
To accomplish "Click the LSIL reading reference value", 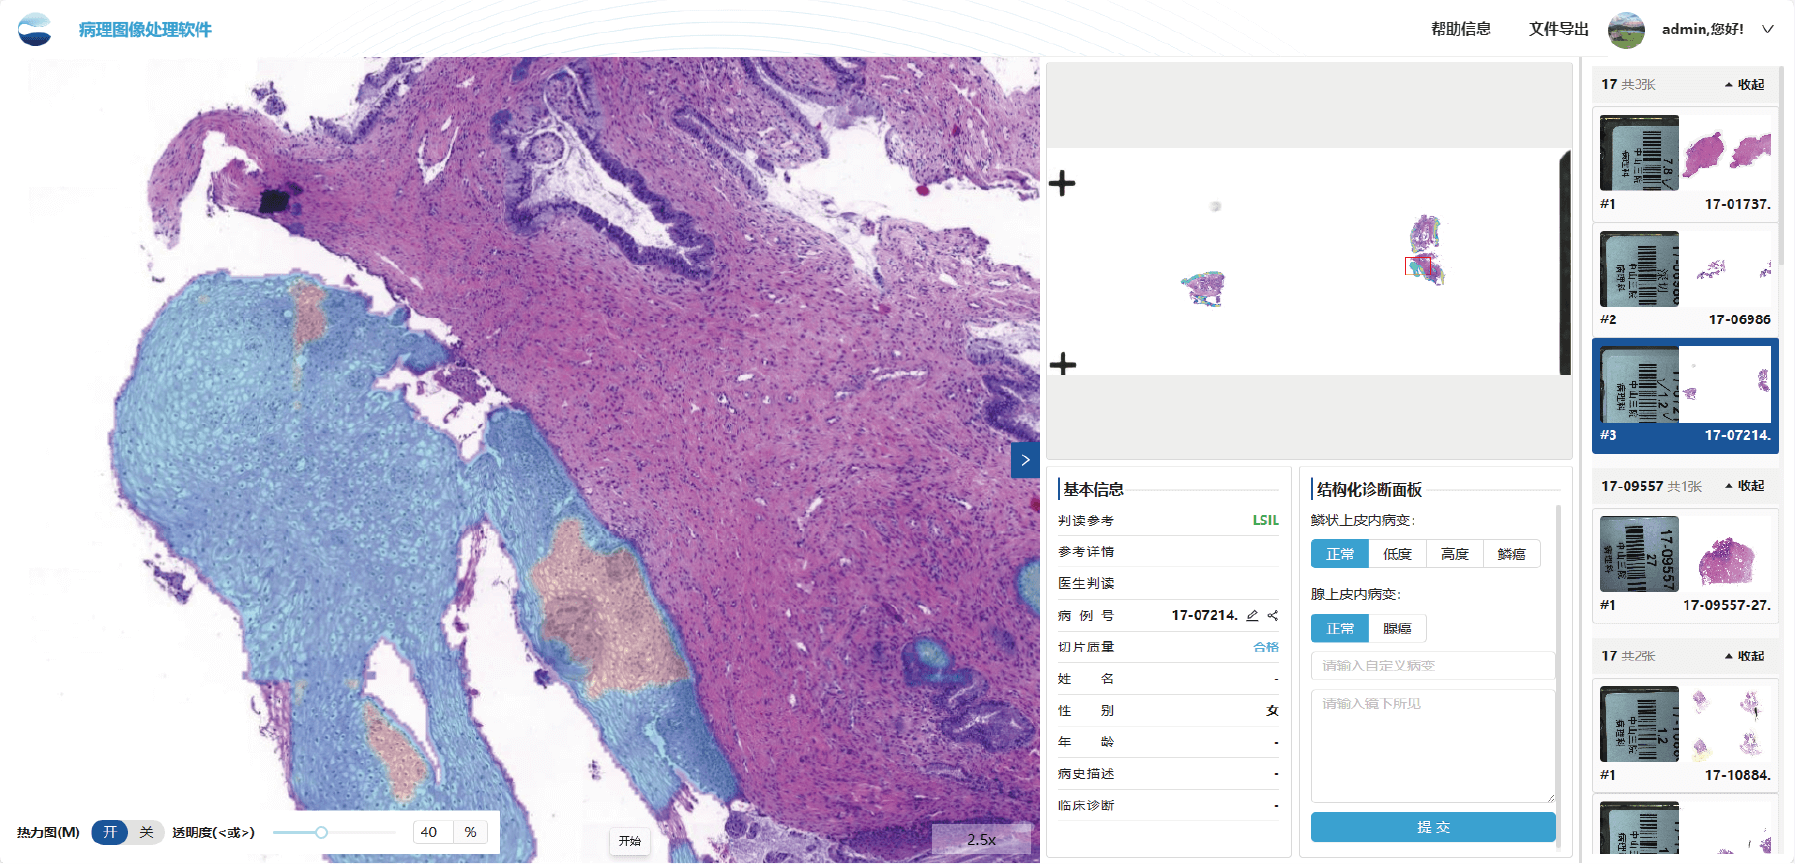I will tap(1265, 520).
